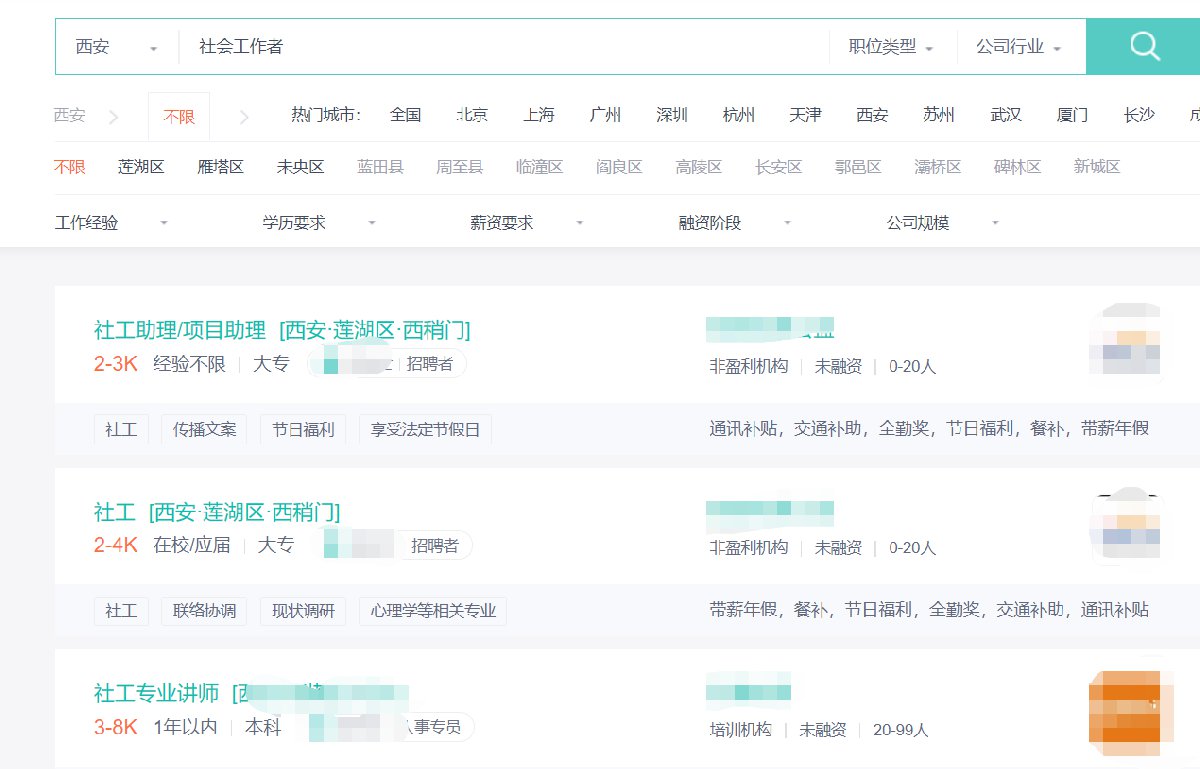The height and width of the screenshot is (769, 1200).
Task: Choose 上海 from hot cities
Action: pyautogui.click(x=538, y=115)
